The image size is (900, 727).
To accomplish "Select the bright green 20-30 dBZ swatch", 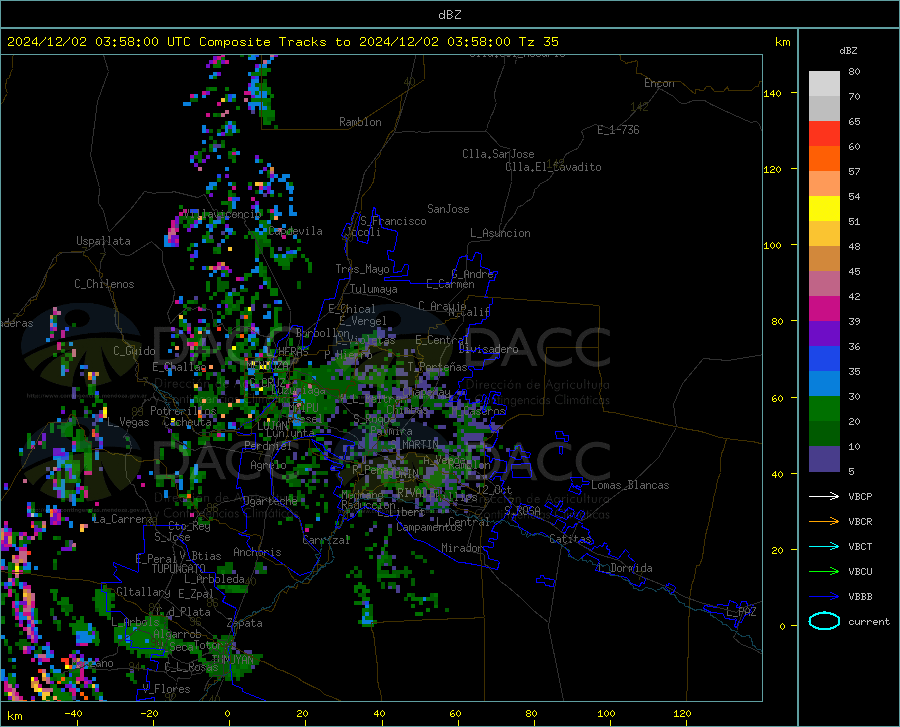I will pos(824,409).
